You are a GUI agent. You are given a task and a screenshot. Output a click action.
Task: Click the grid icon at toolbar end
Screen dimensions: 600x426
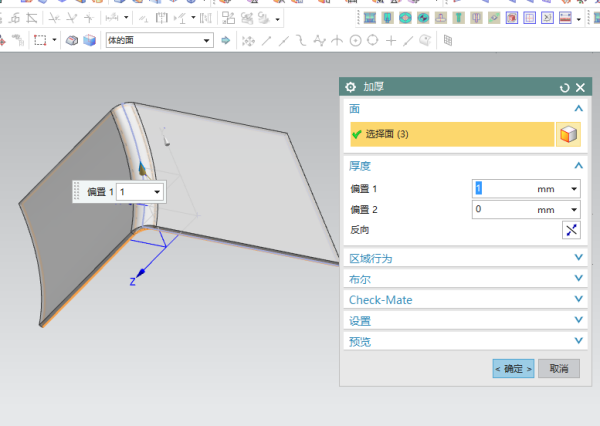pyautogui.click(x=447, y=40)
